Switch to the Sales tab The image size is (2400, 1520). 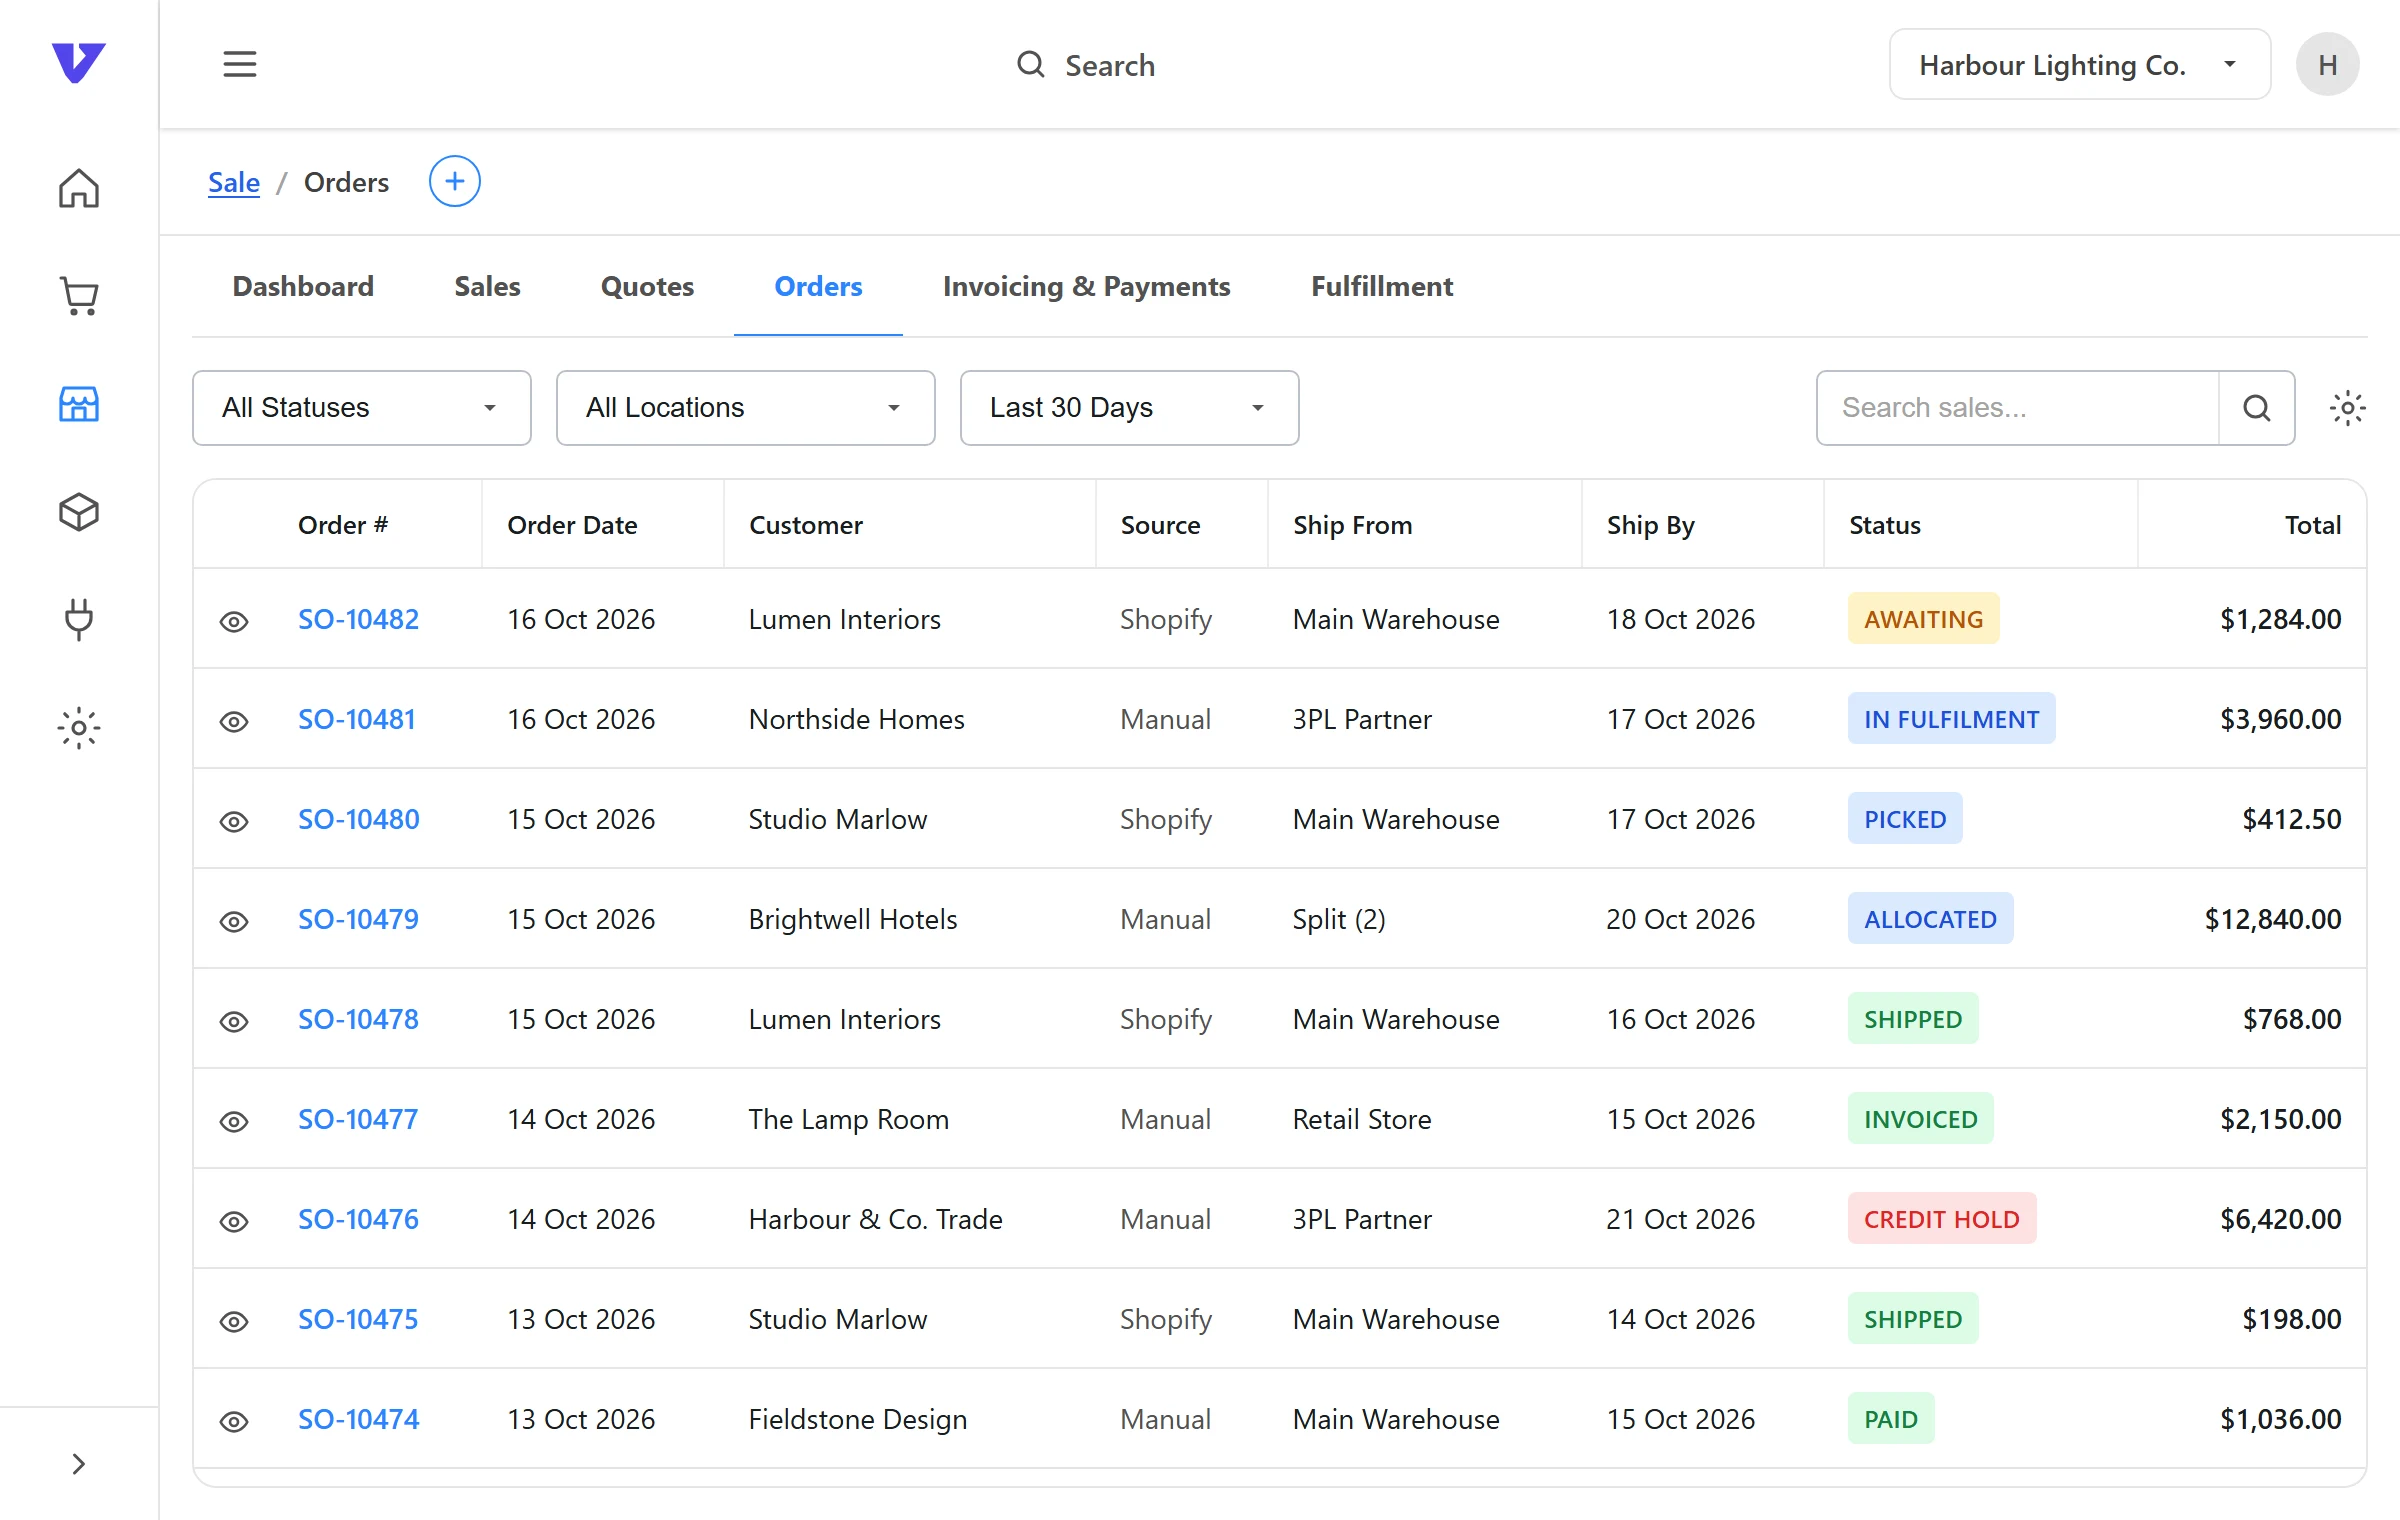click(487, 287)
